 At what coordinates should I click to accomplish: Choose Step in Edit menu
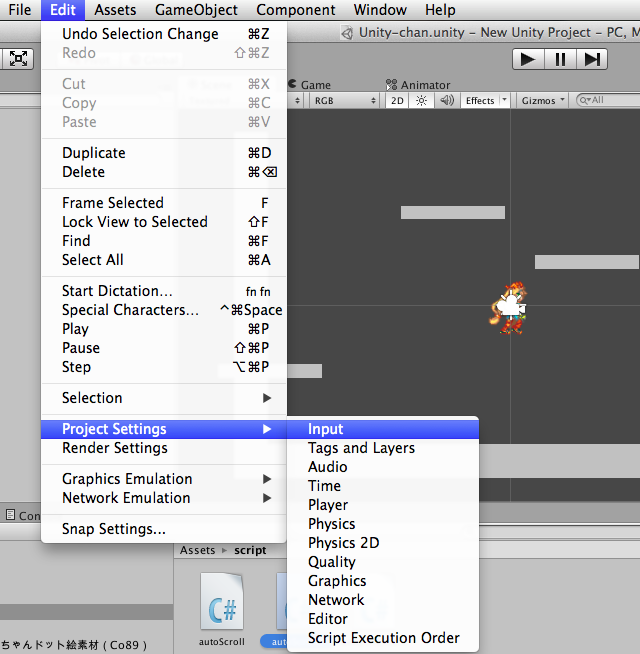coord(164,367)
